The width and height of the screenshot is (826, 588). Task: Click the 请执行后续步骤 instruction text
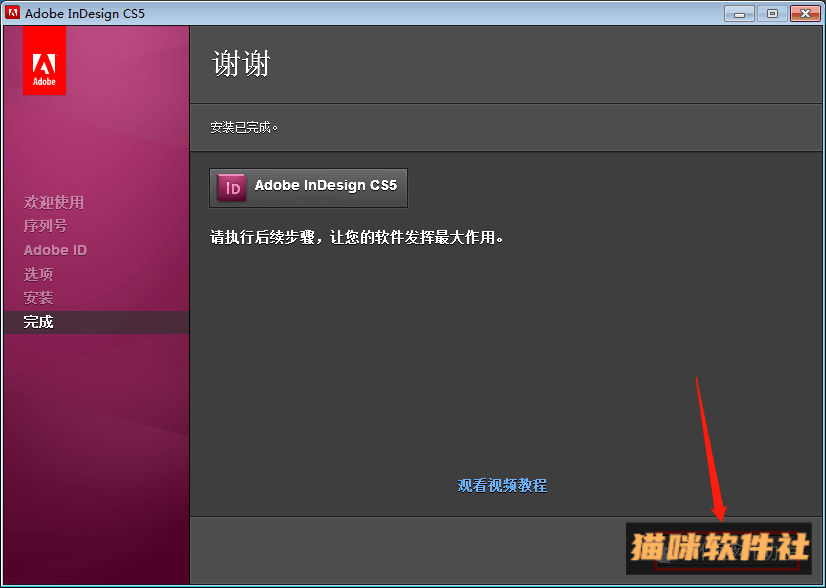pyautogui.click(x=357, y=237)
